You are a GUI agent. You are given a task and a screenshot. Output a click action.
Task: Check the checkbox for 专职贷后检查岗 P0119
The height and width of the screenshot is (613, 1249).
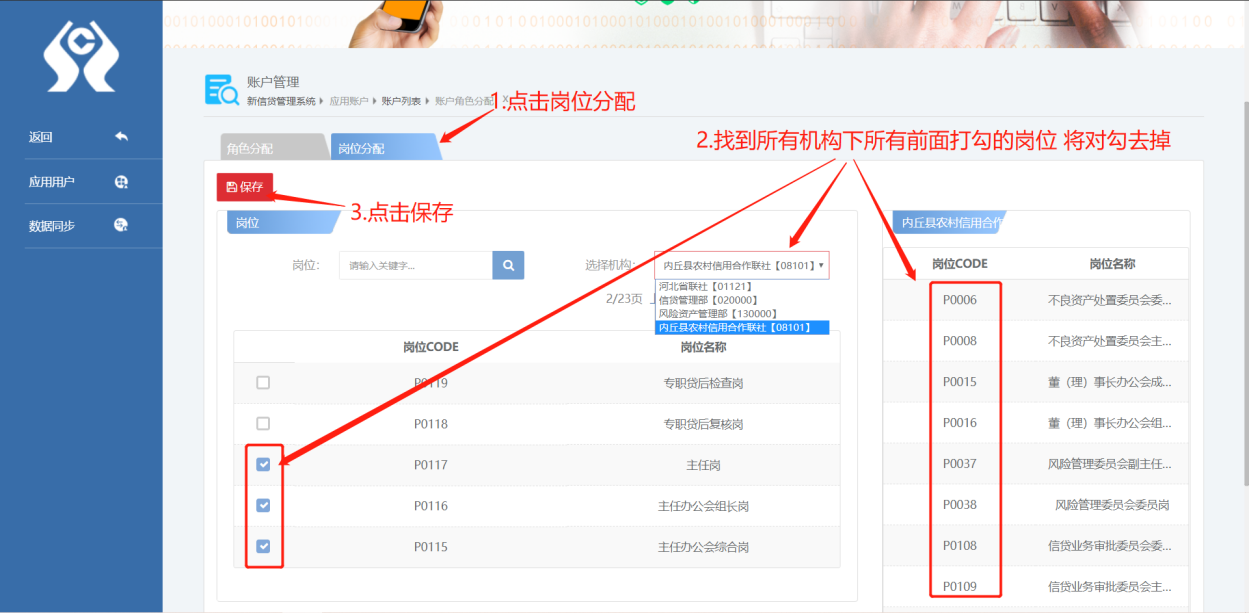[263, 382]
